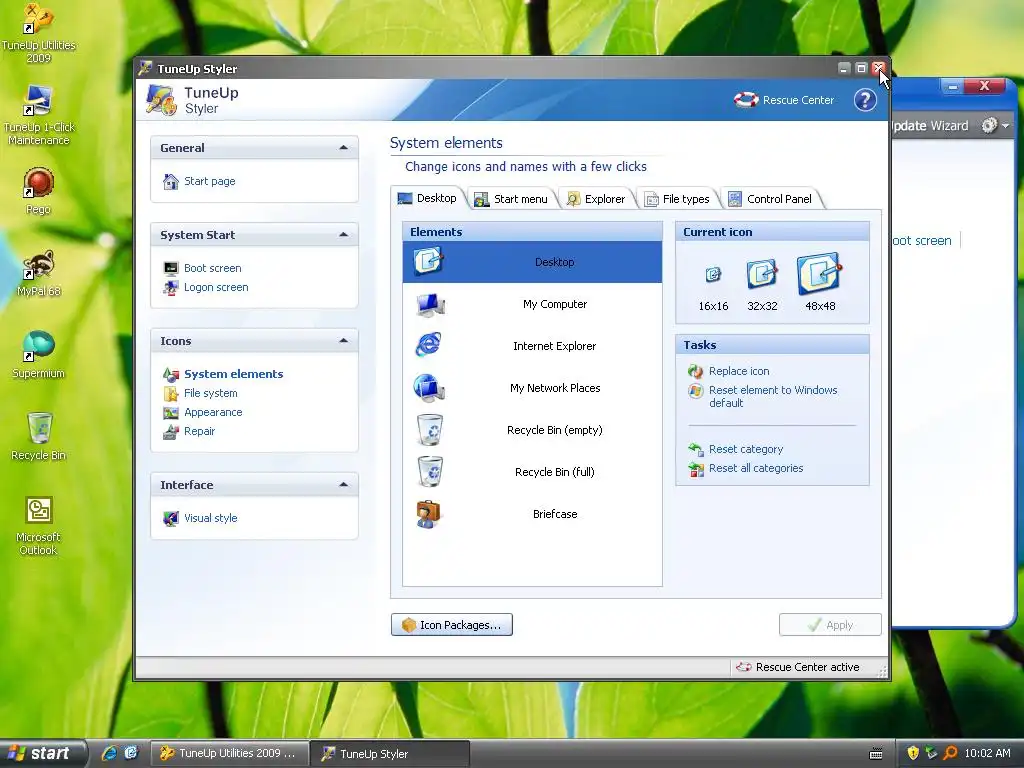
Task: Switch to the Desktop tab
Action: coord(428,199)
